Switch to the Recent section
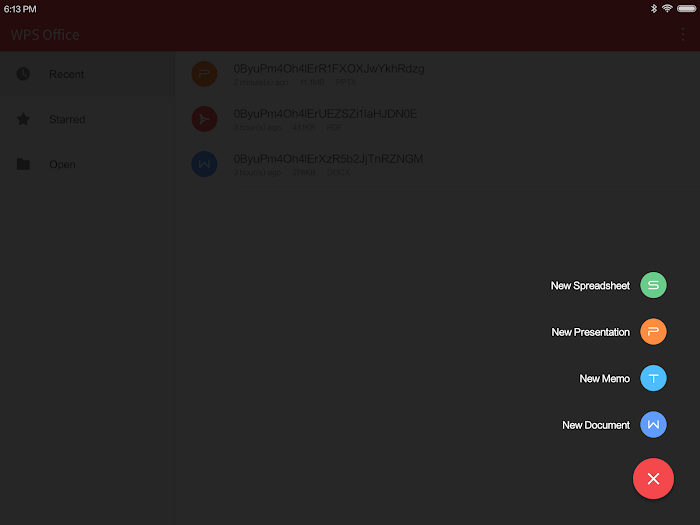 click(x=67, y=74)
